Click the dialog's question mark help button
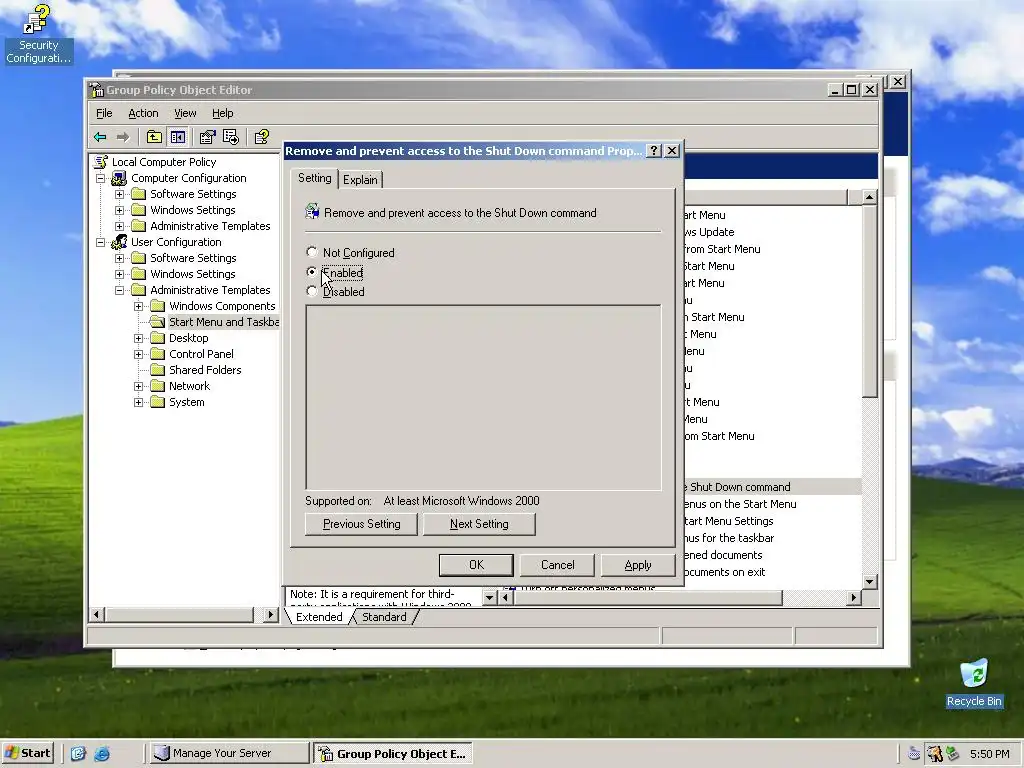Screen dimensions: 1024x768 point(654,151)
